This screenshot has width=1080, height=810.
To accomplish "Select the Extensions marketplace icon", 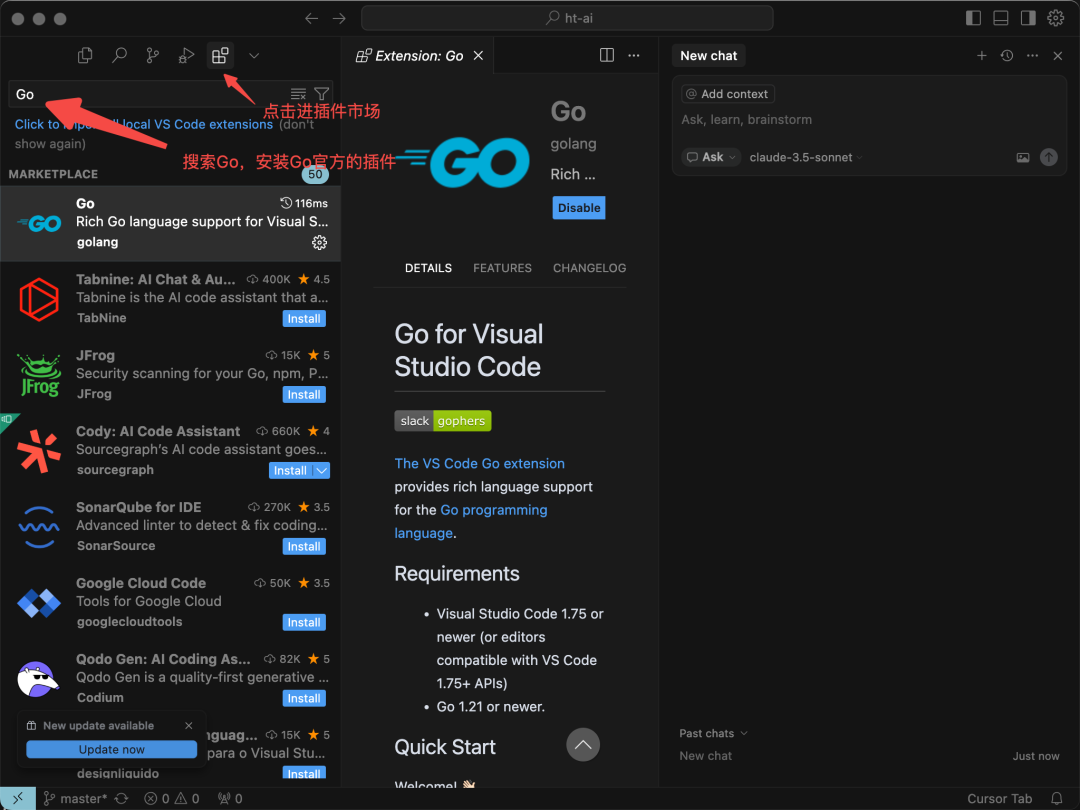I will [220, 56].
